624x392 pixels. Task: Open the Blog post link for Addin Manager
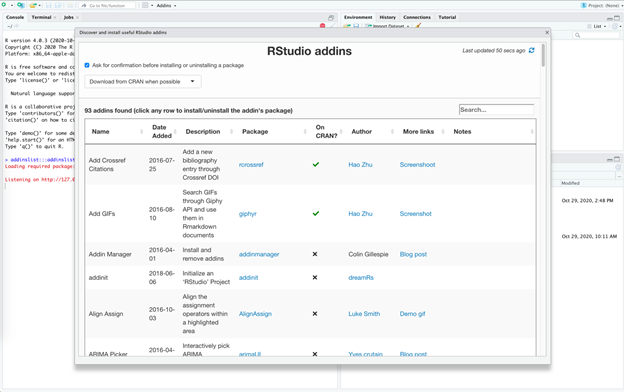[413, 254]
